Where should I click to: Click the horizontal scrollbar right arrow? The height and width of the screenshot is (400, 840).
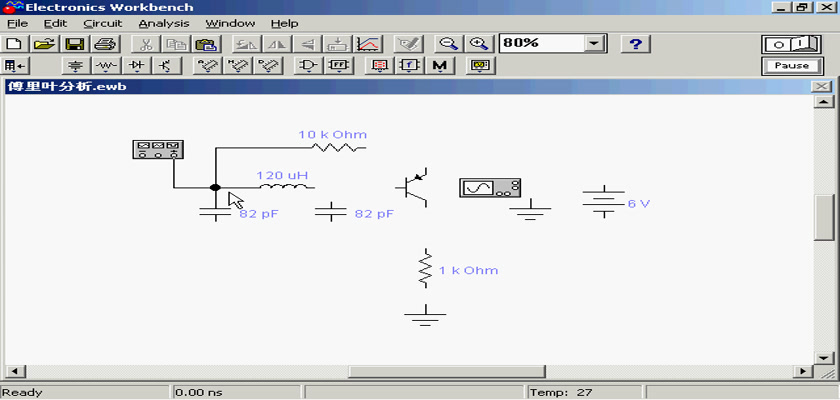[802, 371]
